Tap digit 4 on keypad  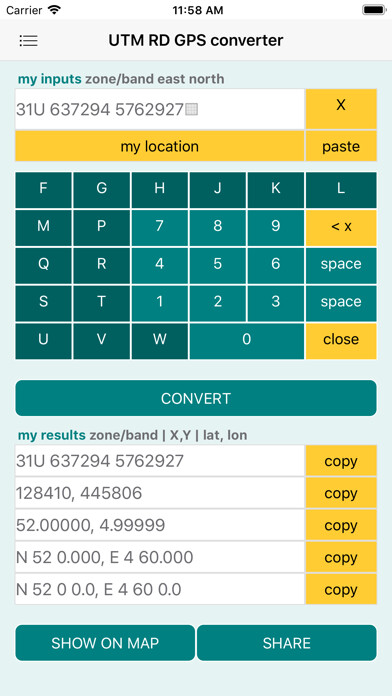[159, 265]
